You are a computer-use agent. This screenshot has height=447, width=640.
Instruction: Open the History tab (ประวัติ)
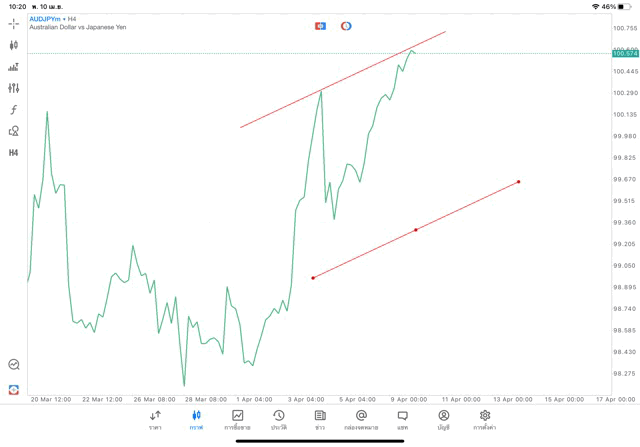(x=278, y=420)
